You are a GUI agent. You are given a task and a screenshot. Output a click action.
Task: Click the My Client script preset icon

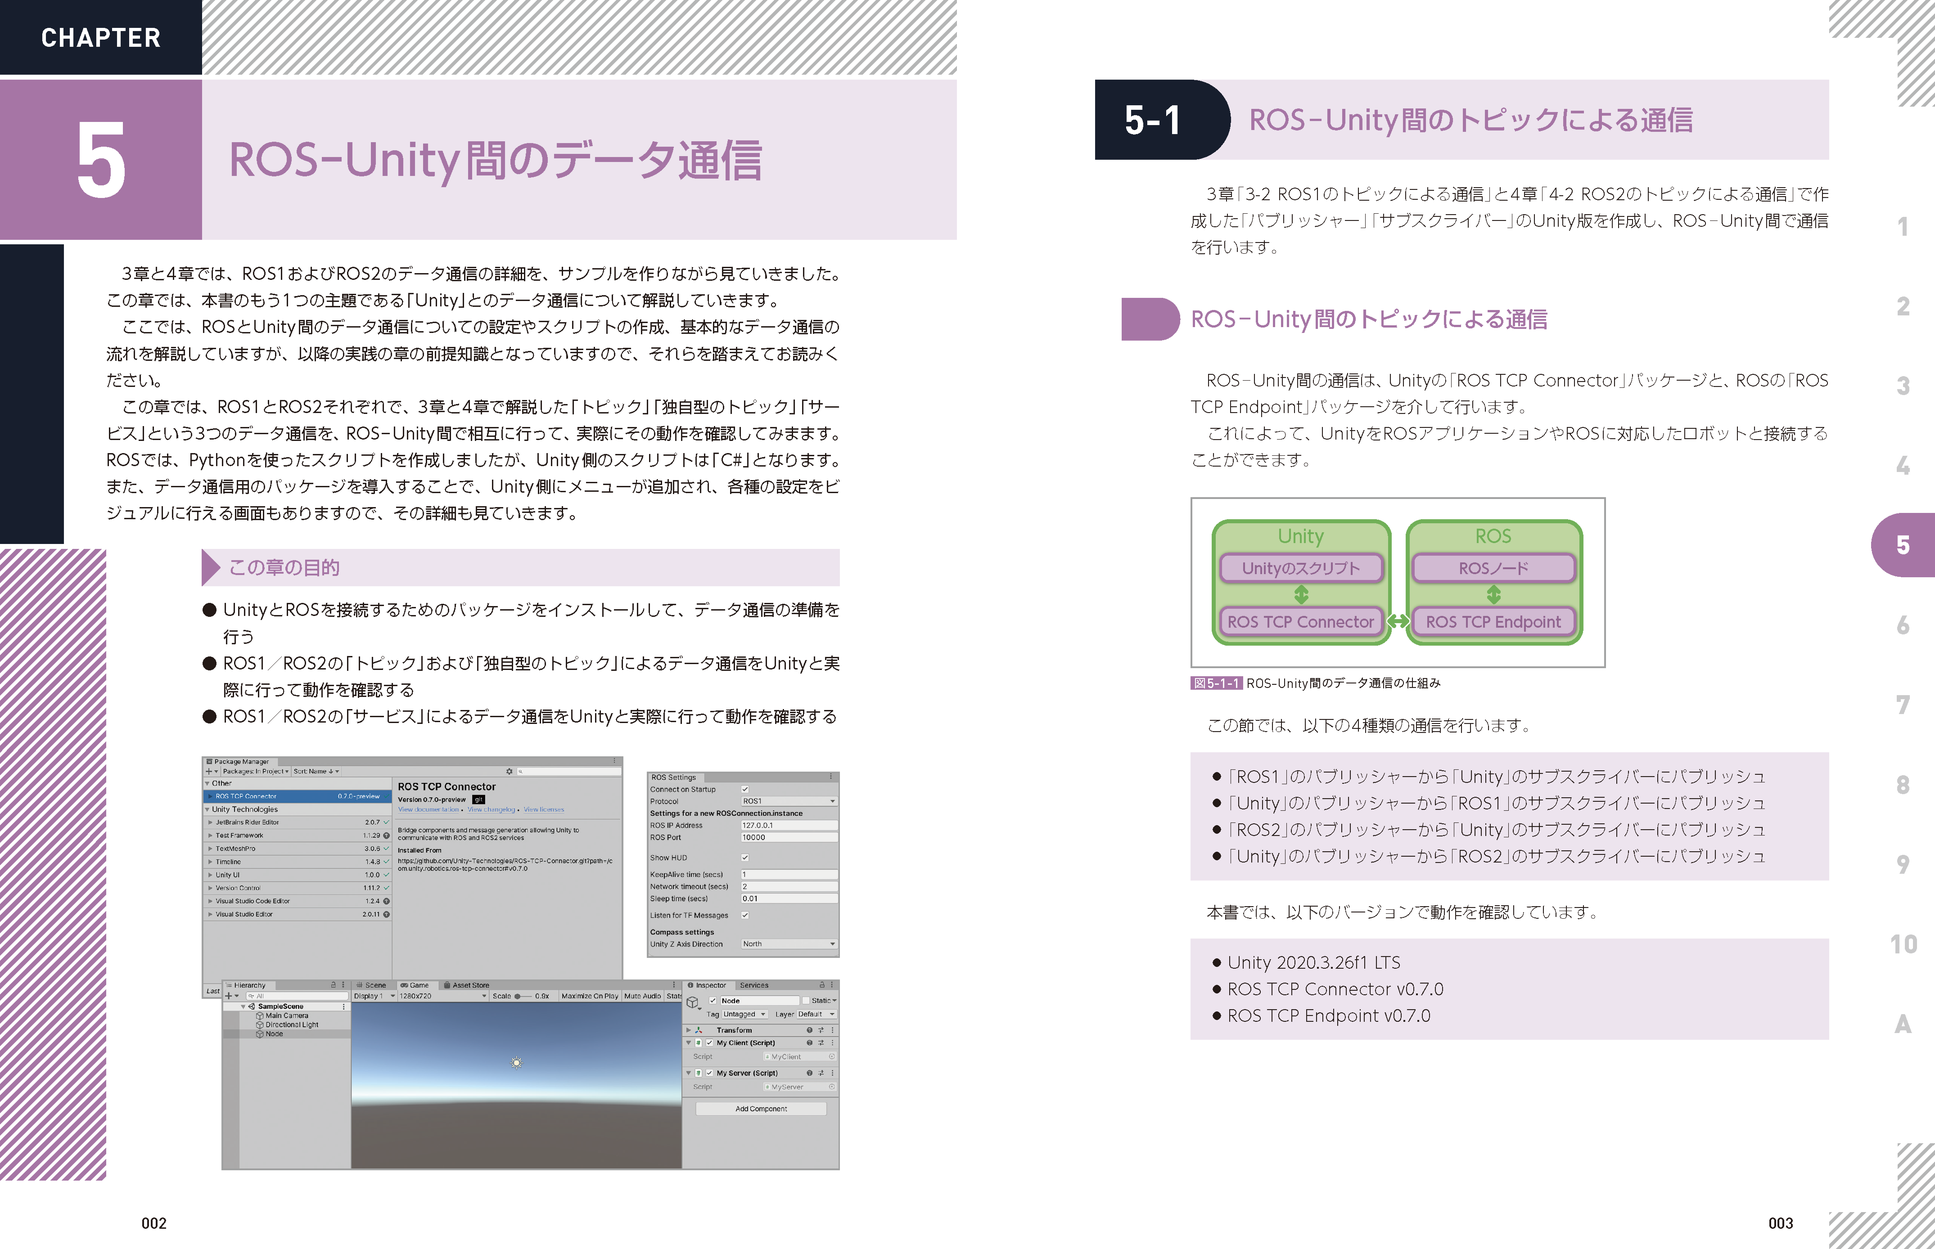click(821, 1043)
